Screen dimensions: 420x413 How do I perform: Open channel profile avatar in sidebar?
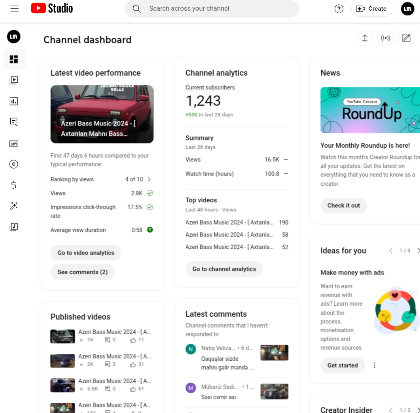click(14, 37)
